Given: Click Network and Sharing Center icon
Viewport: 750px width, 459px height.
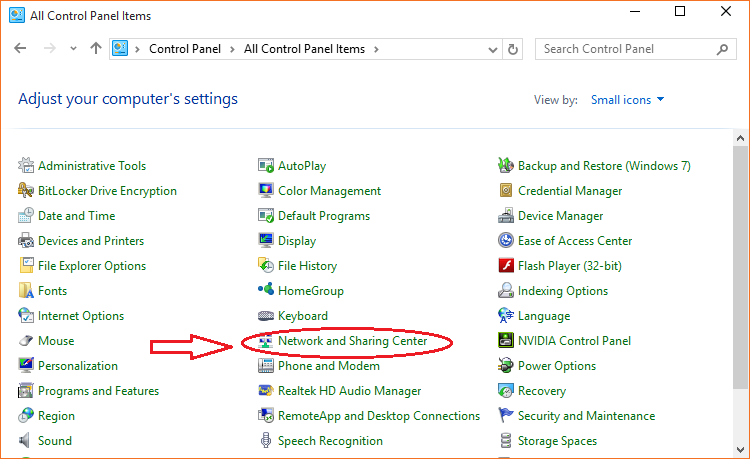Looking at the screenshot, I should [266, 340].
